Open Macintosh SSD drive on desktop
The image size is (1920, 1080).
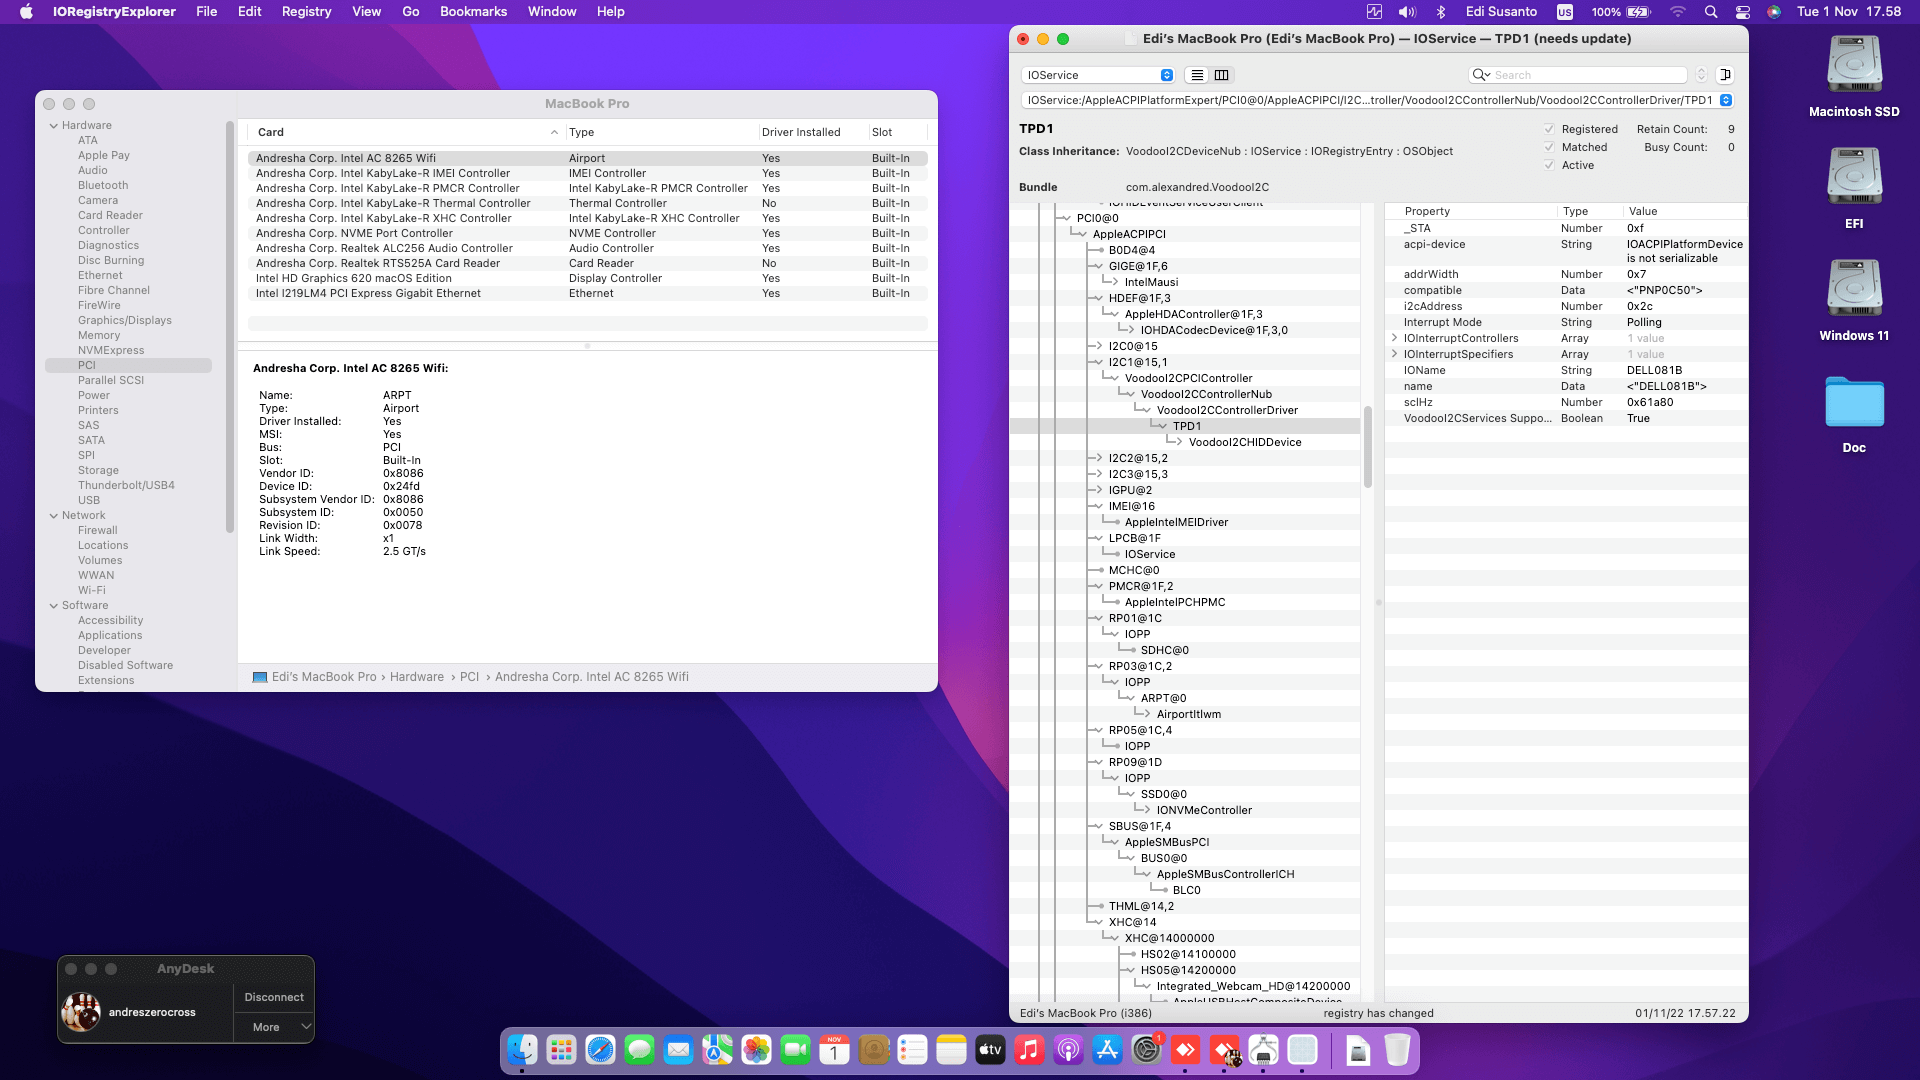point(1854,66)
